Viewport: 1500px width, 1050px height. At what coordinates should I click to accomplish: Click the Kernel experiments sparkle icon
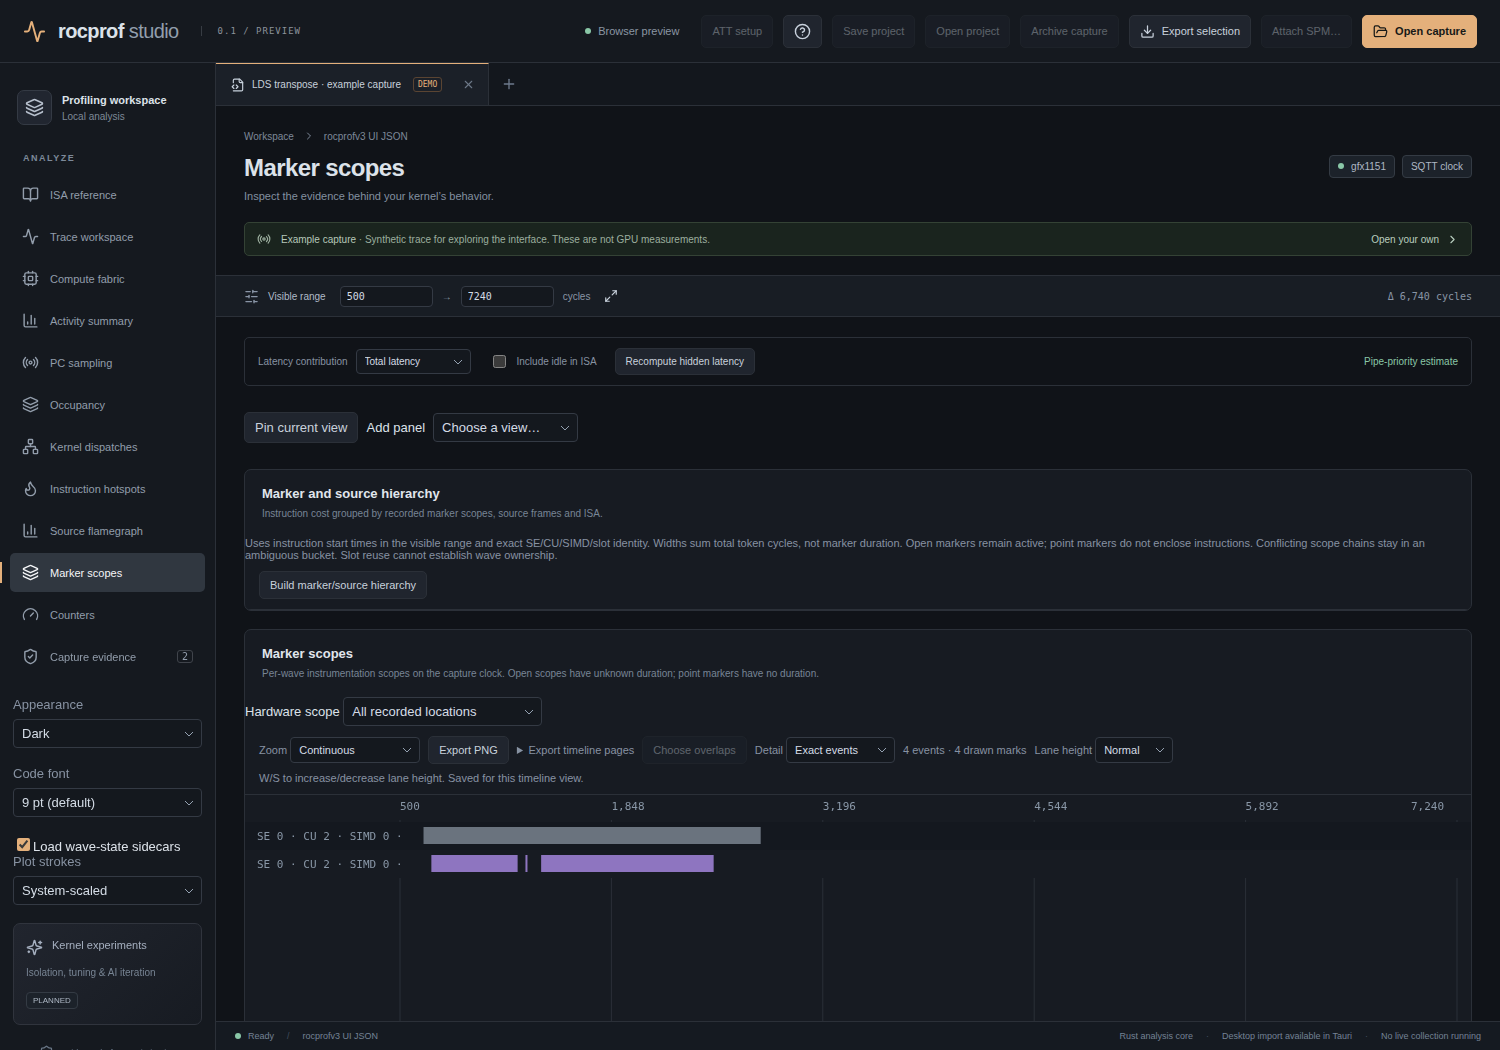point(35,947)
